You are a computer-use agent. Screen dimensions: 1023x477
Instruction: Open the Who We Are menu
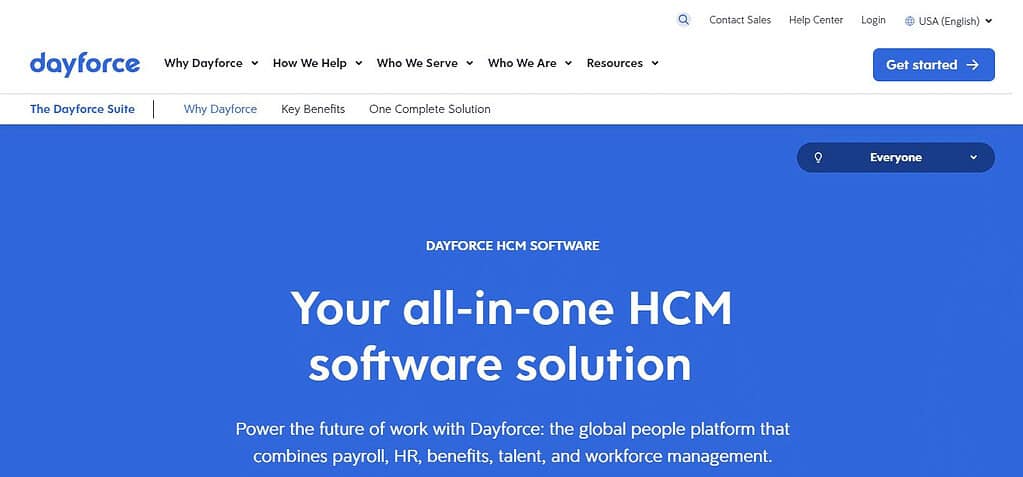[522, 63]
